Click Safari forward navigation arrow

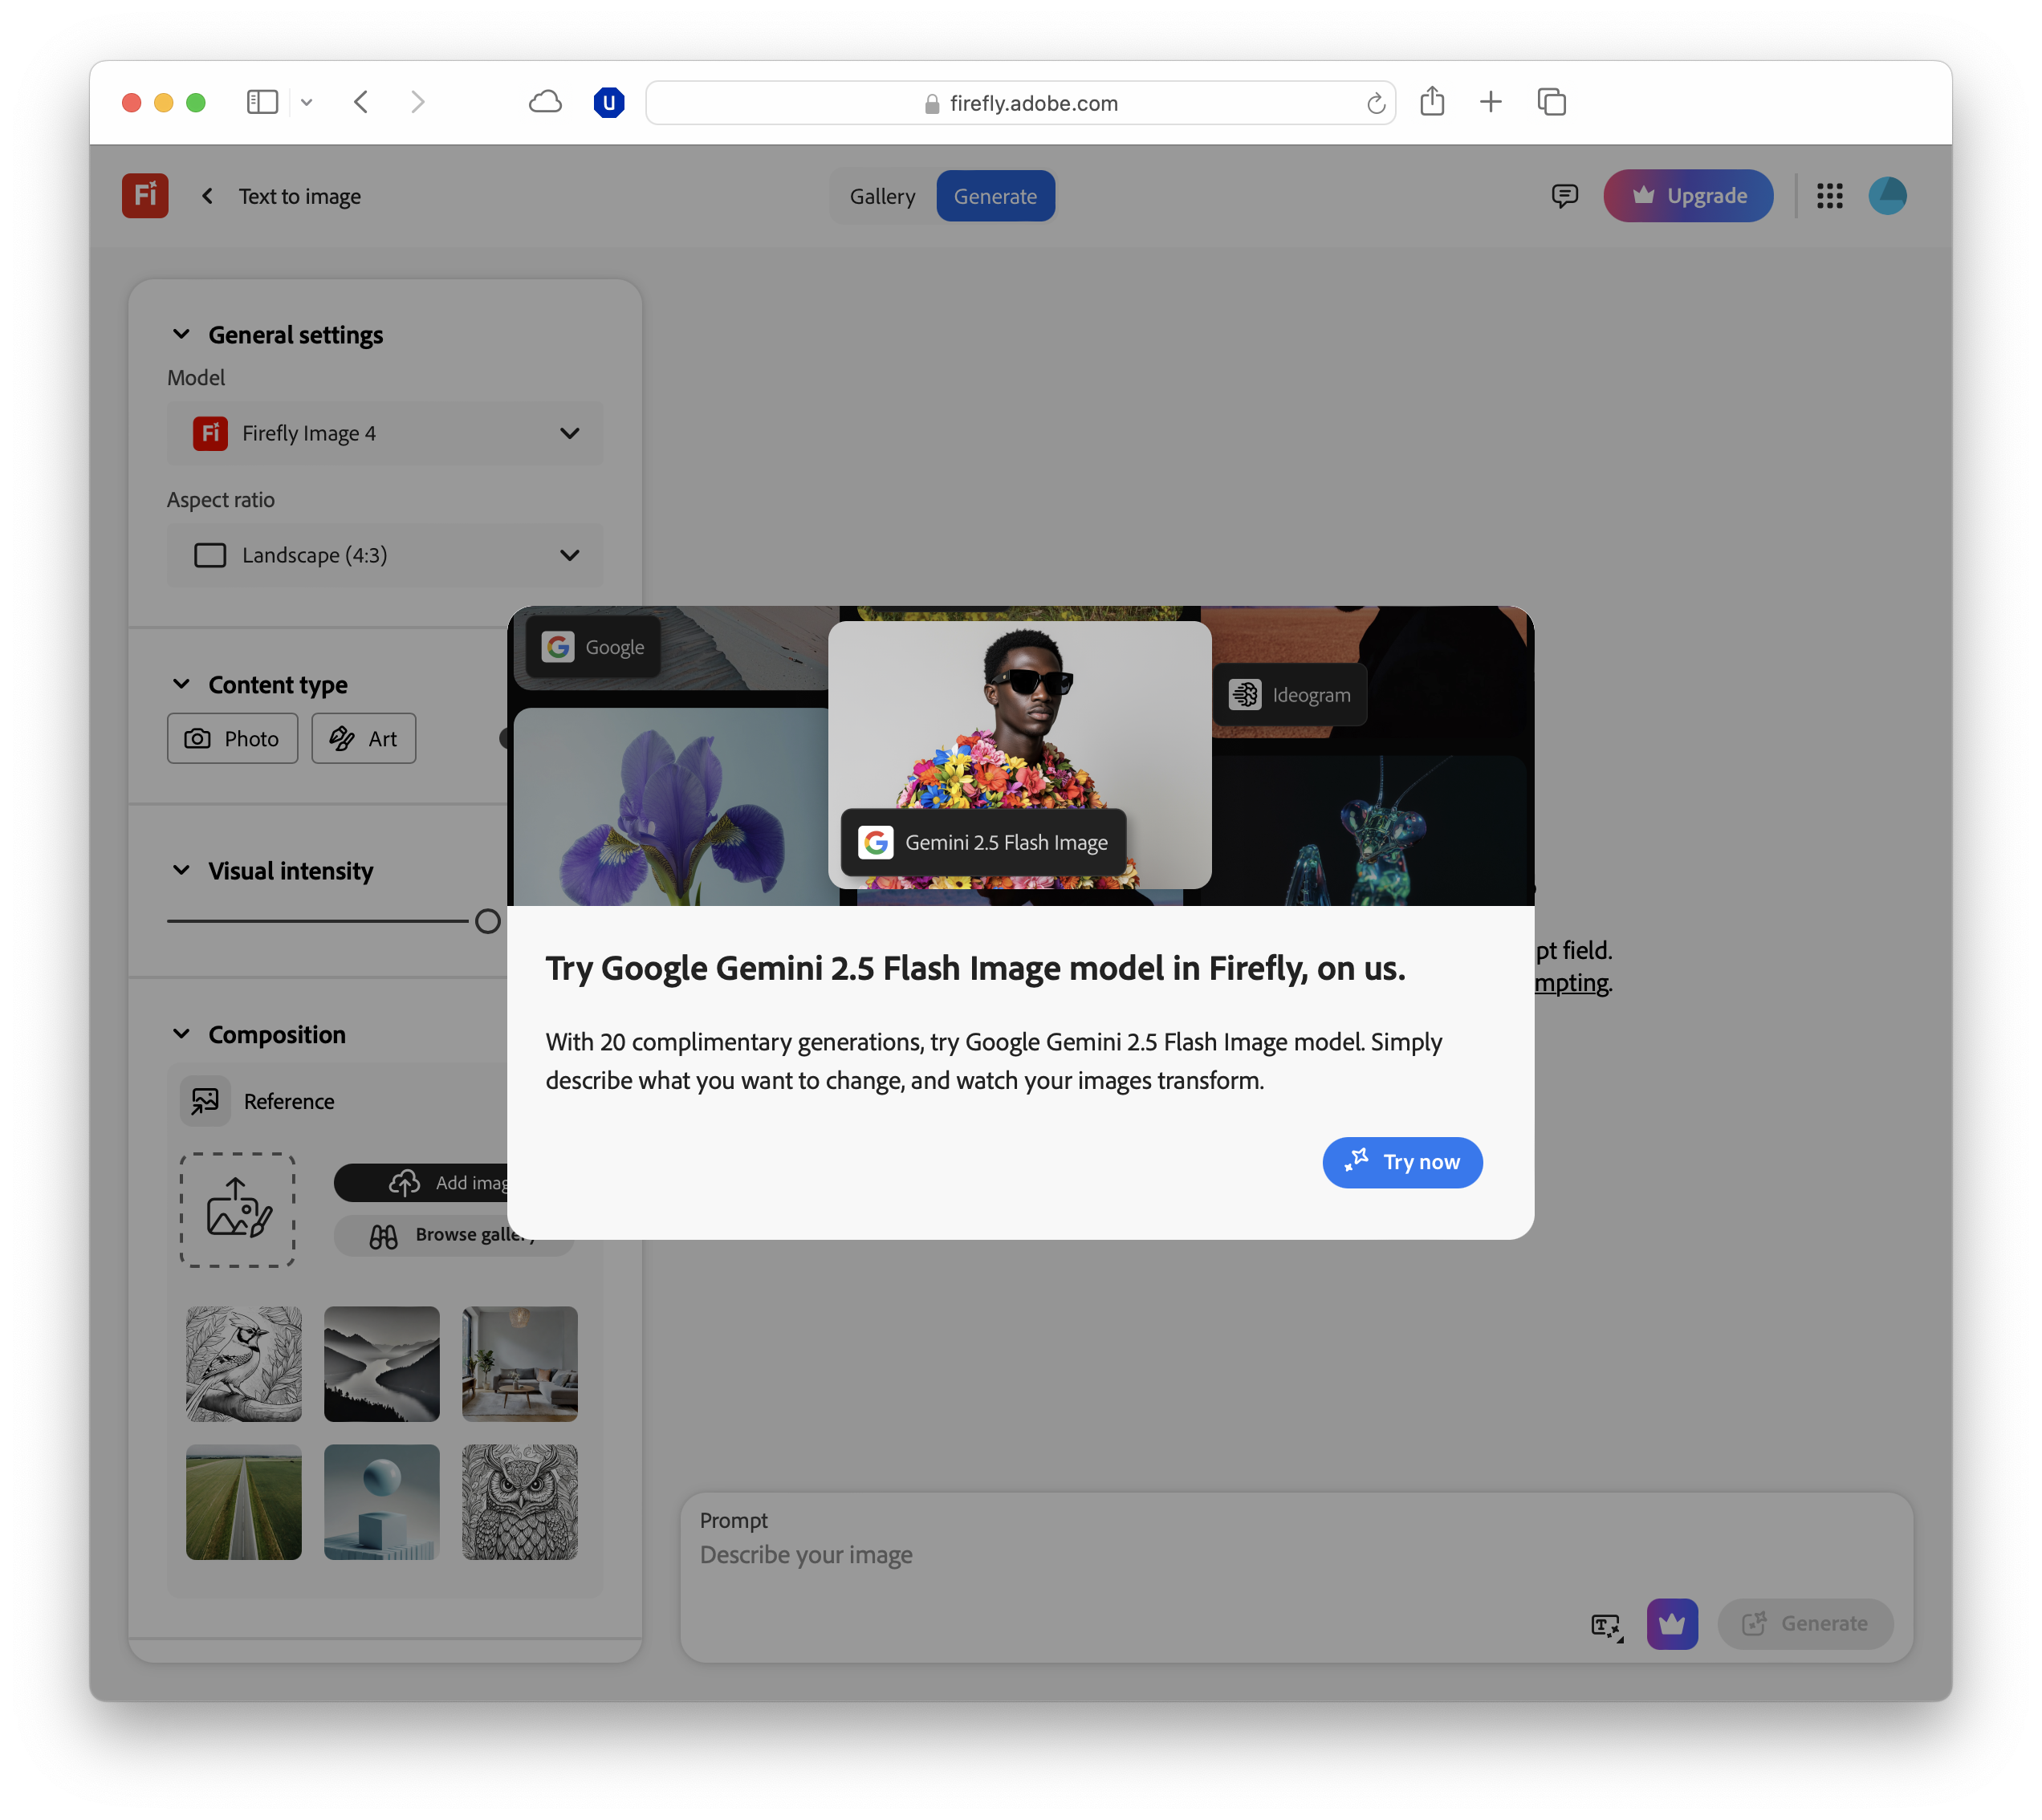pos(418,102)
